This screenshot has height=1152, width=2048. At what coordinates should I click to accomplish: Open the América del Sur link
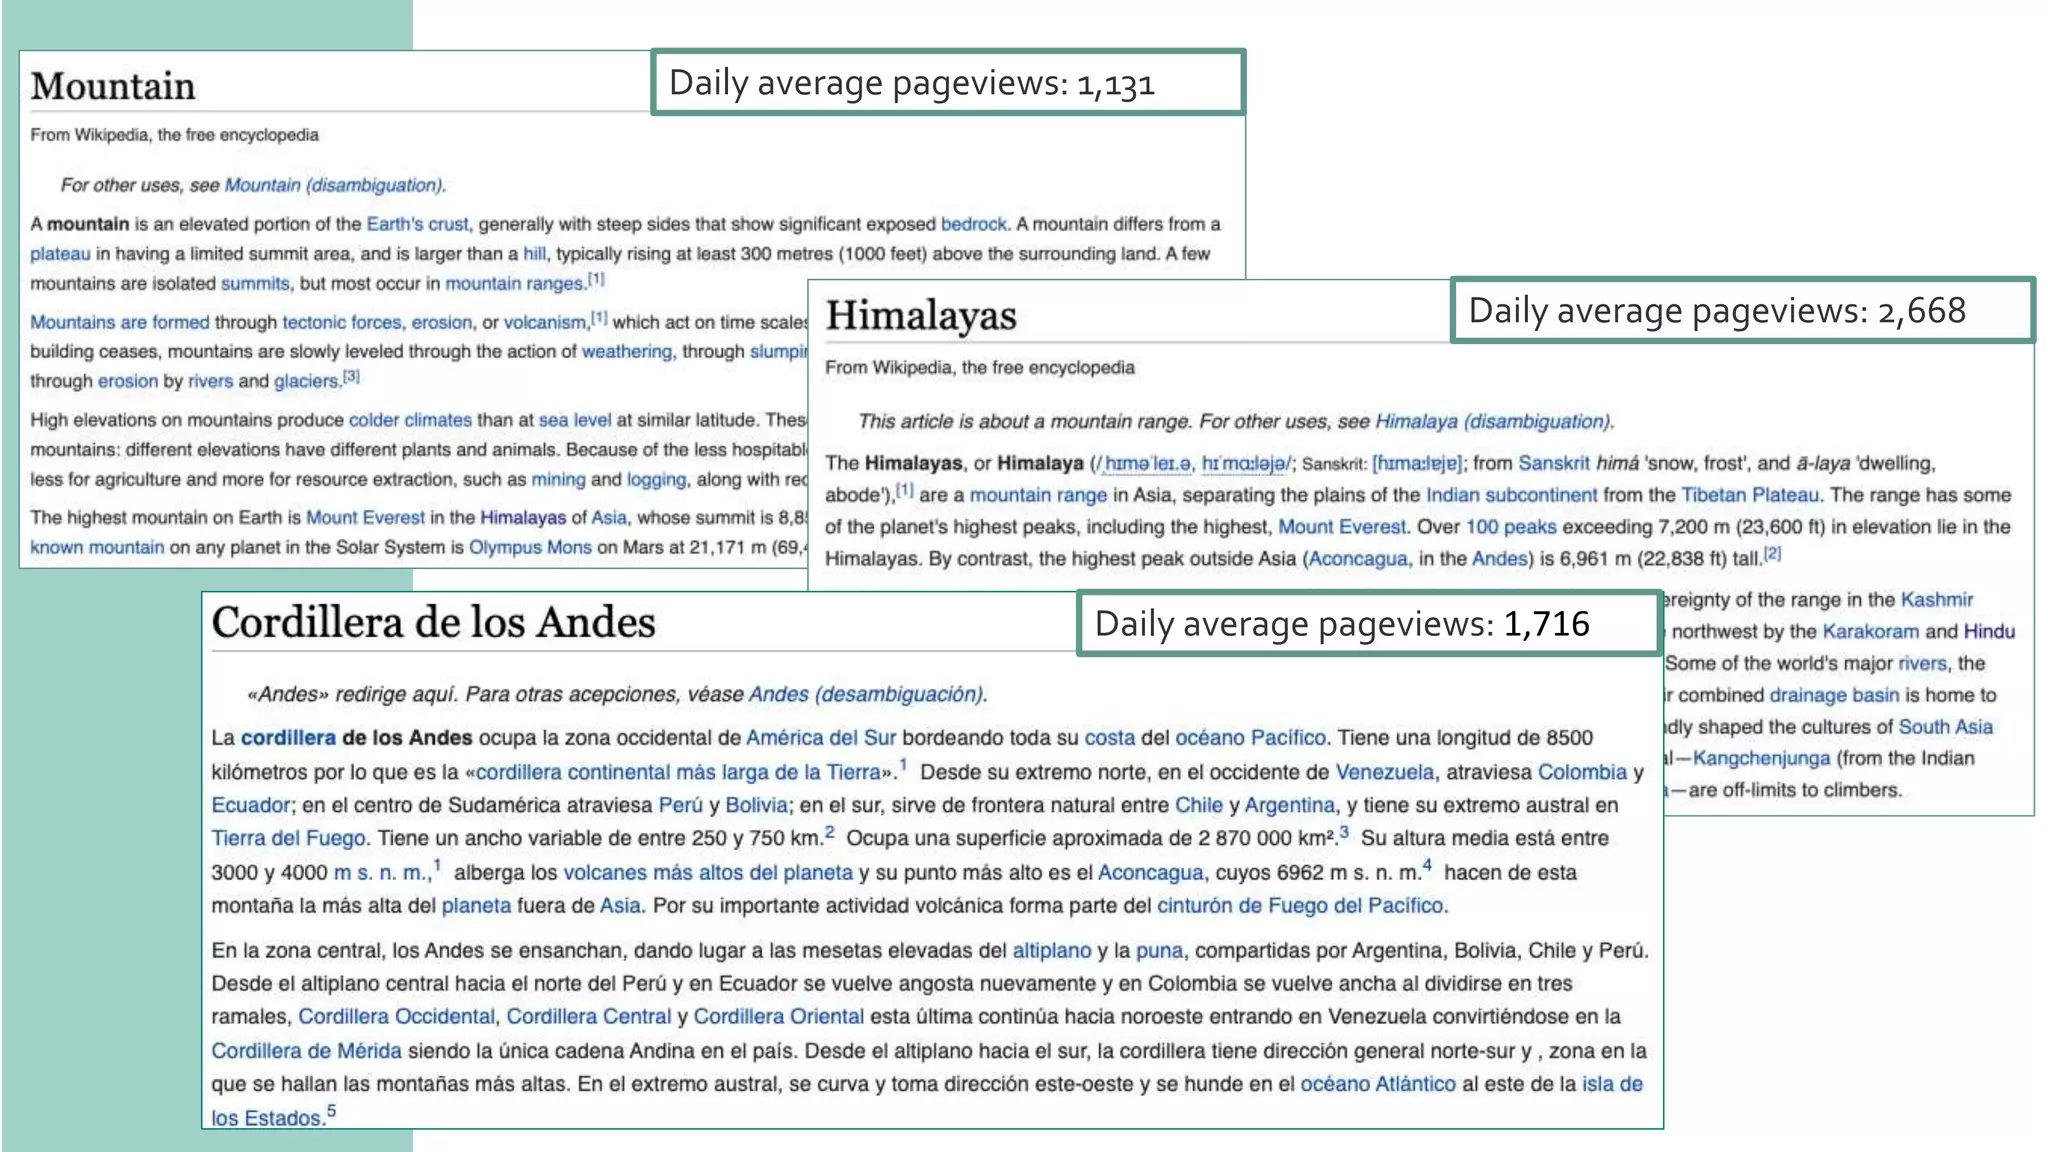pos(821,738)
